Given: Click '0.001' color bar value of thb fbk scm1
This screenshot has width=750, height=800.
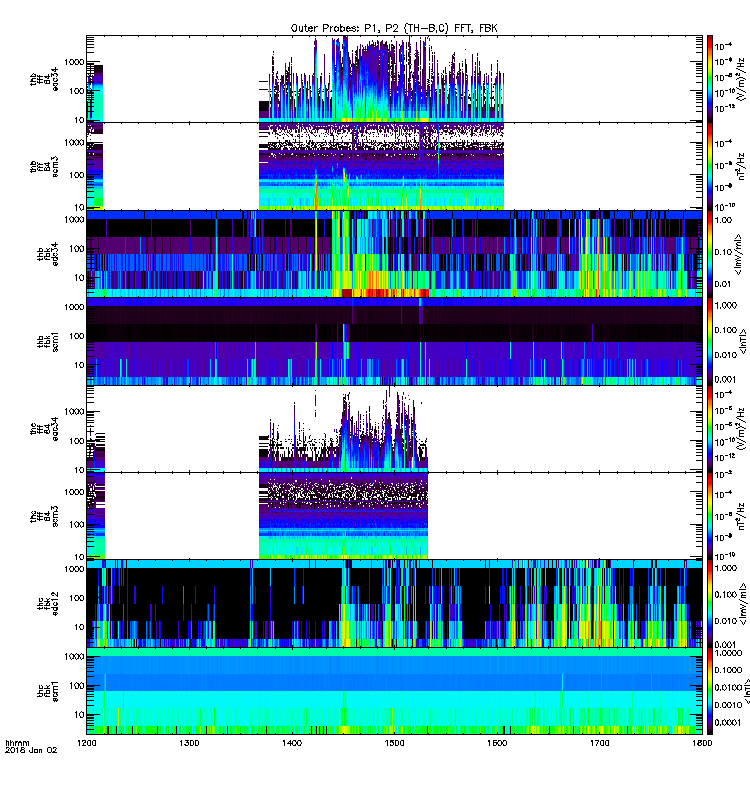Looking at the screenshot, I should click(x=726, y=379).
